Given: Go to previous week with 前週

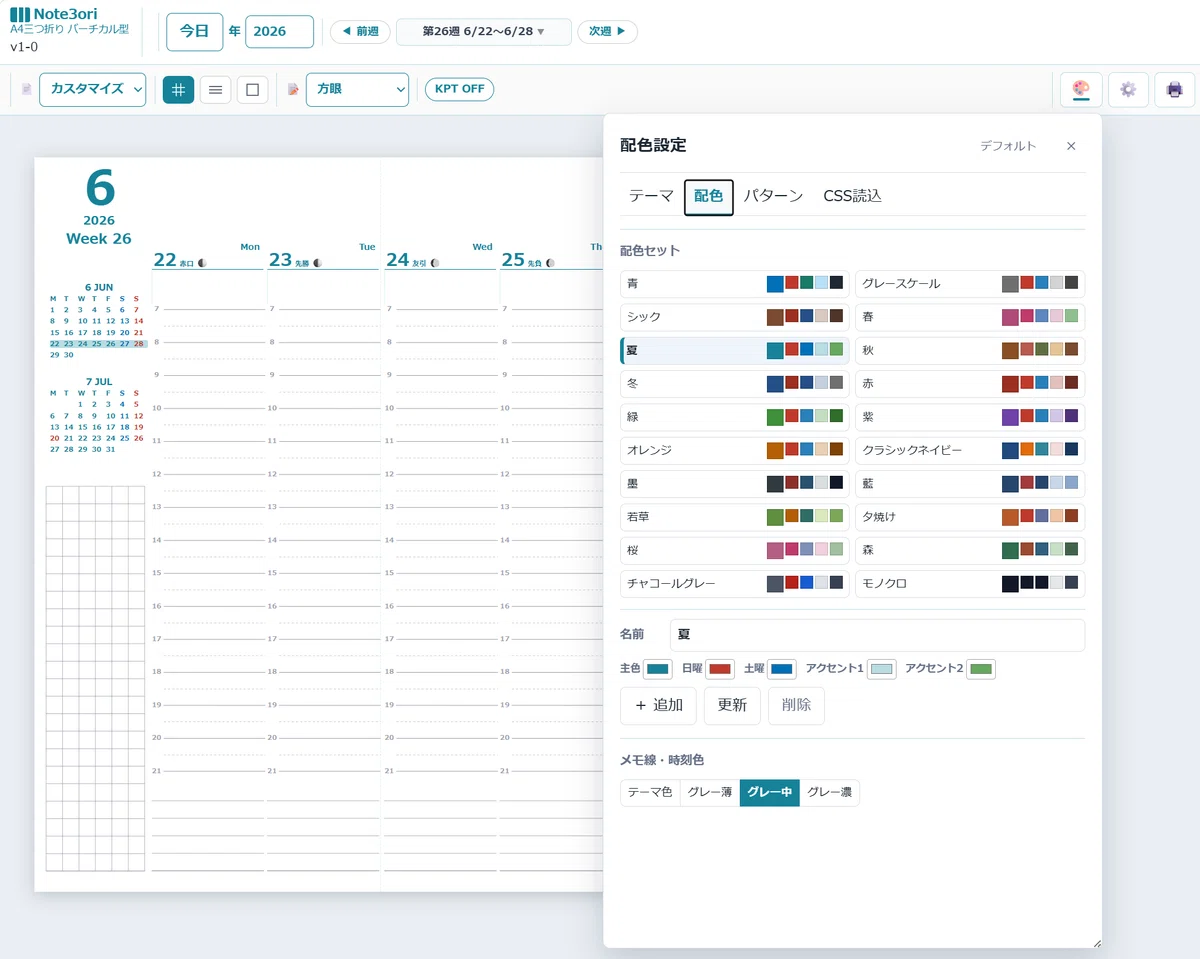Looking at the screenshot, I should pyautogui.click(x=360, y=32).
